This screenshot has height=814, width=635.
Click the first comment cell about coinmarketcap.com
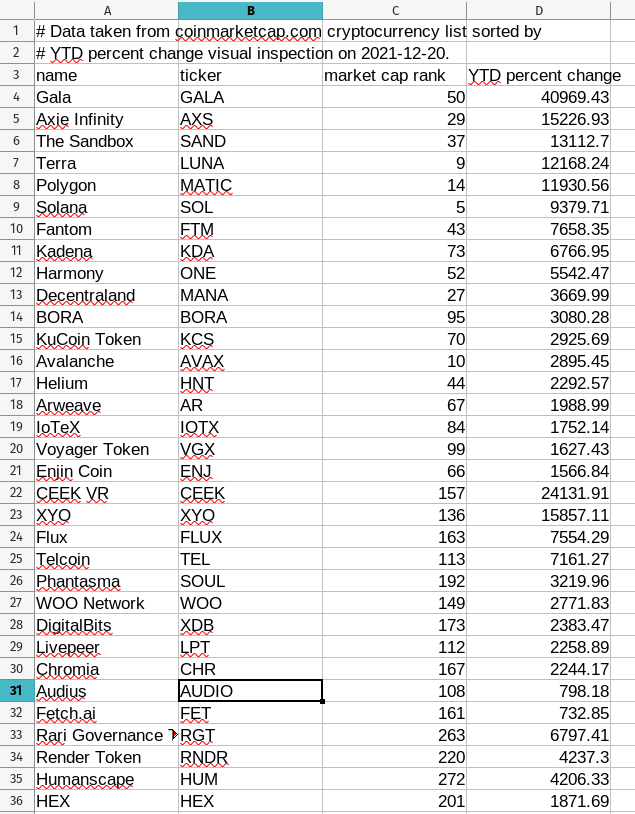[x=106, y=31]
